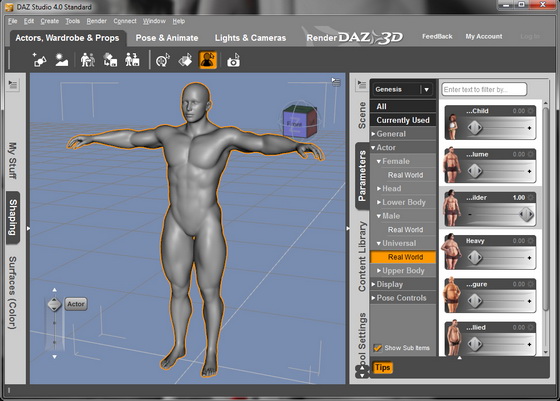
Task: Open the Create menu
Action: [50, 21]
